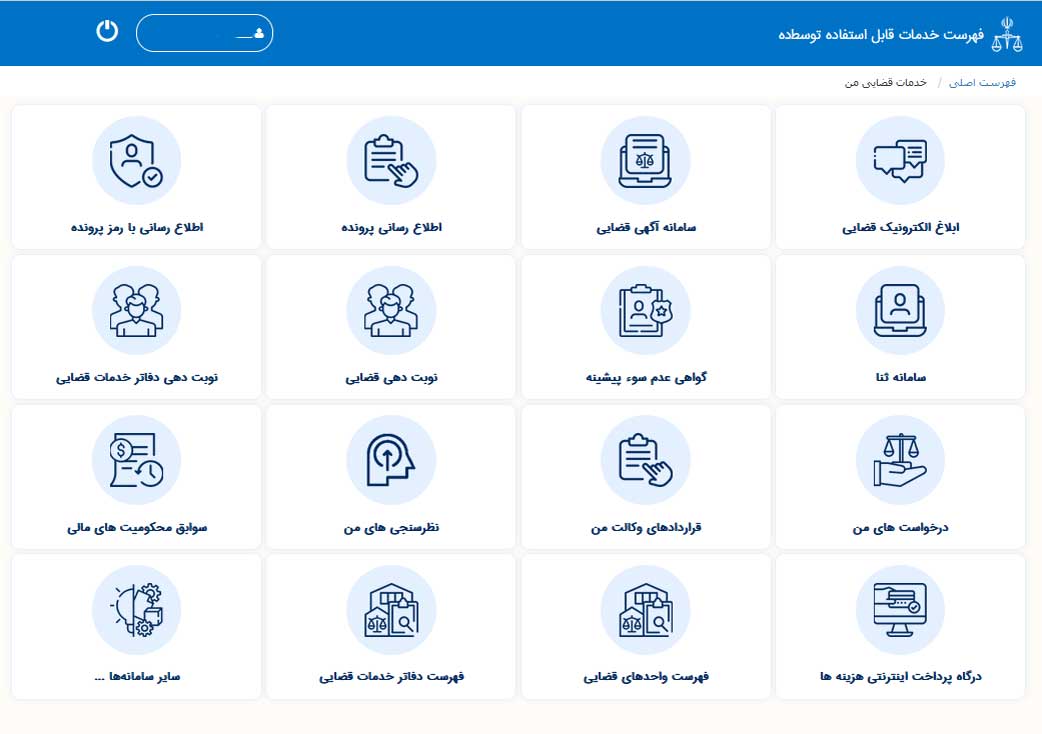Click the power logout icon in header

click(107, 31)
